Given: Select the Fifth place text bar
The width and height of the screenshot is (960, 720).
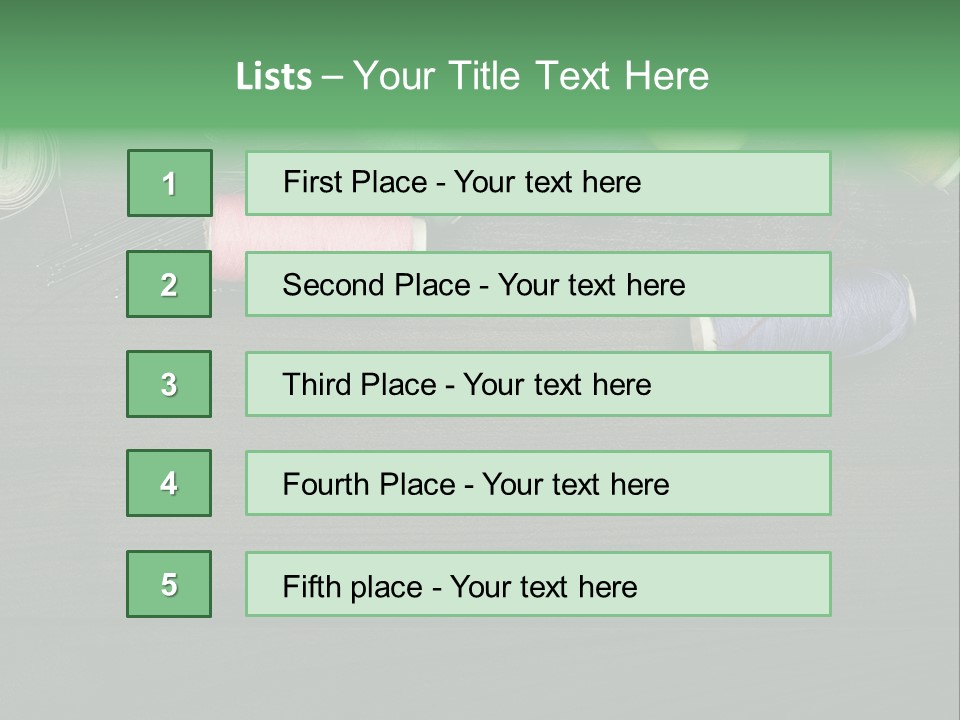Looking at the screenshot, I should coord(538,584).
